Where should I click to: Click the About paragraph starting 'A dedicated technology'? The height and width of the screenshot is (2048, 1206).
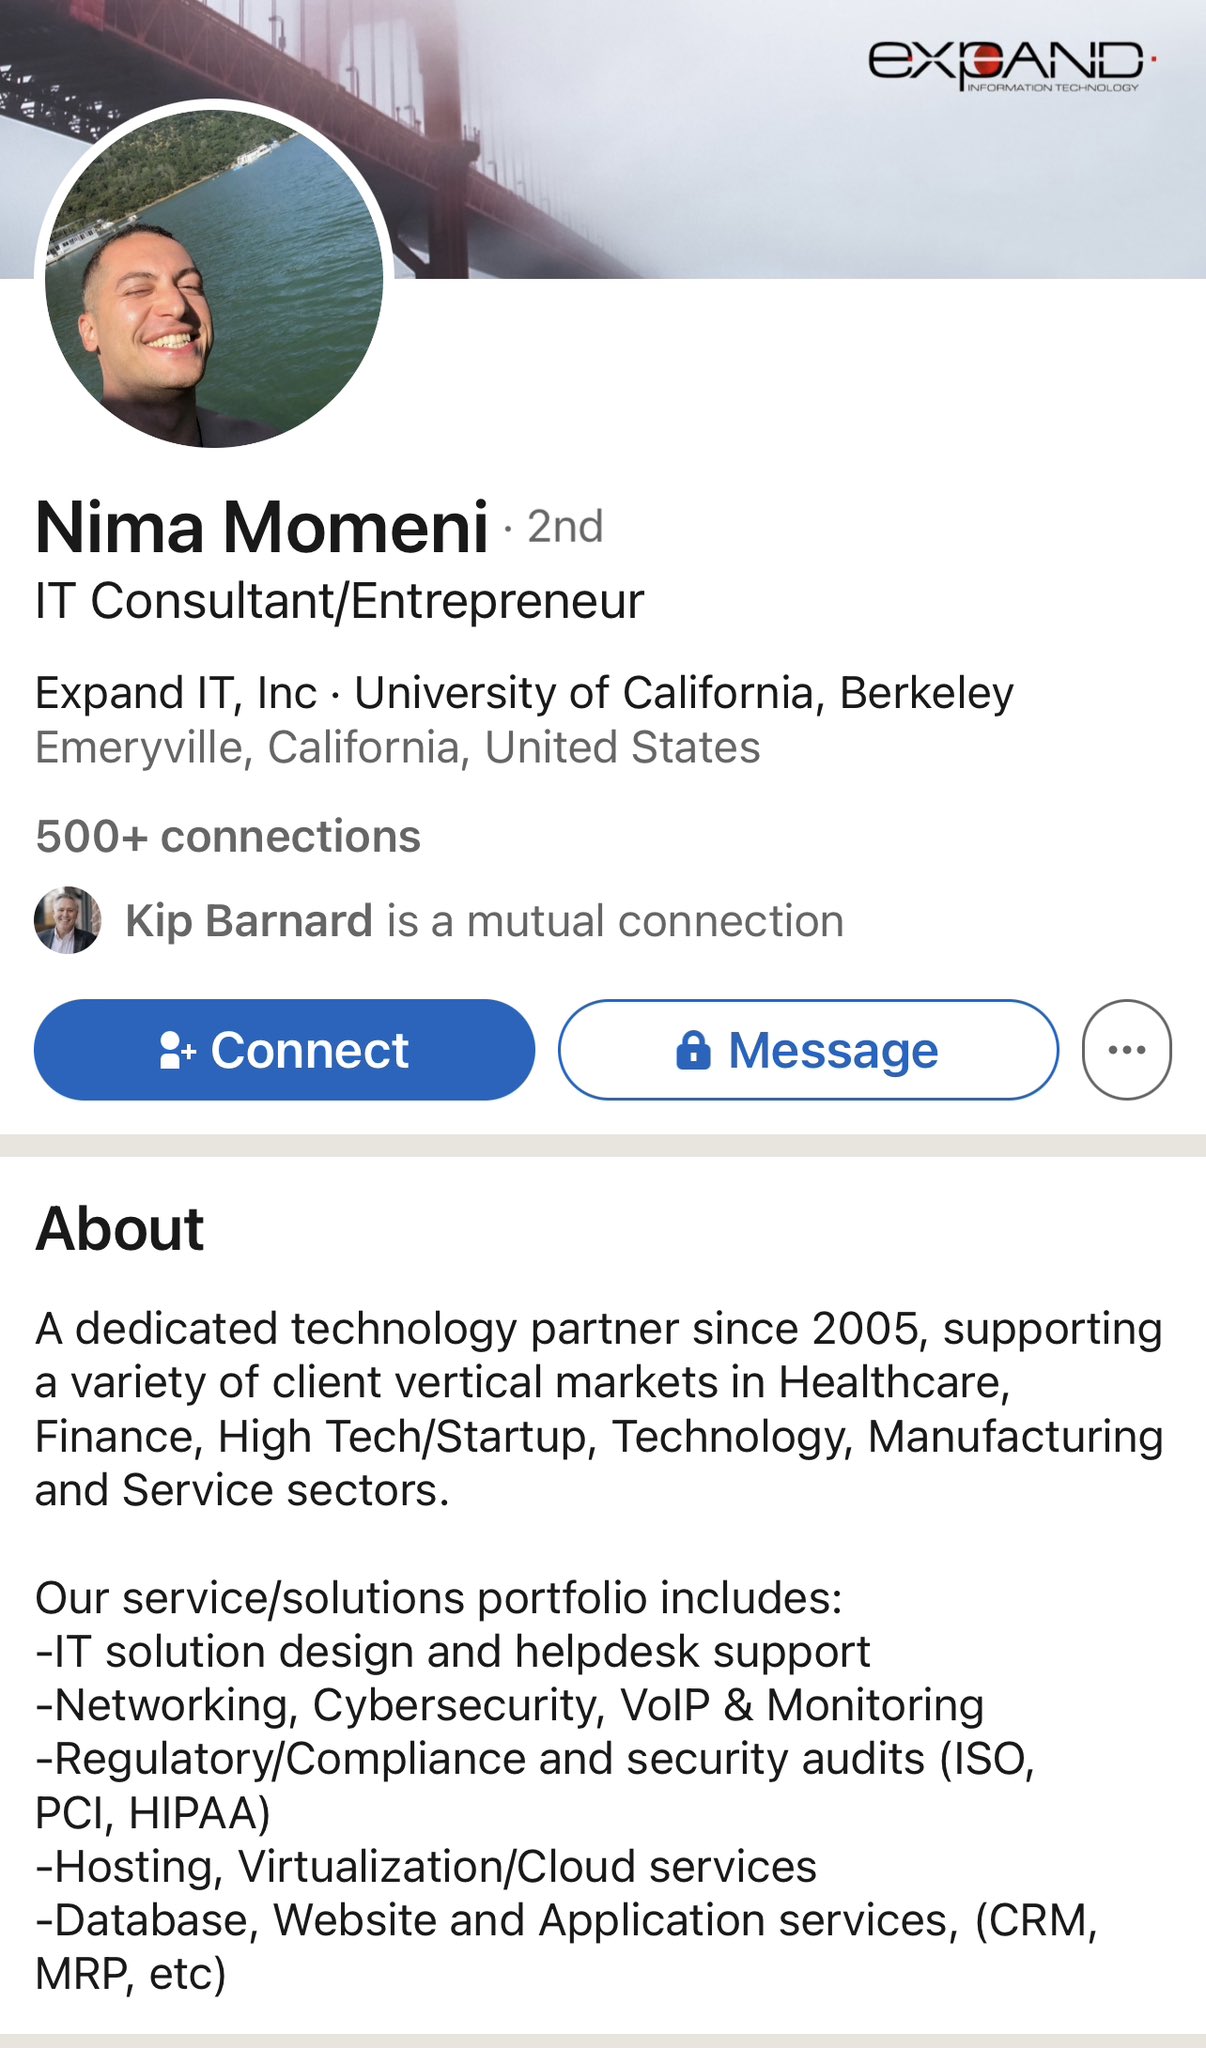(x=600, y=1409)
